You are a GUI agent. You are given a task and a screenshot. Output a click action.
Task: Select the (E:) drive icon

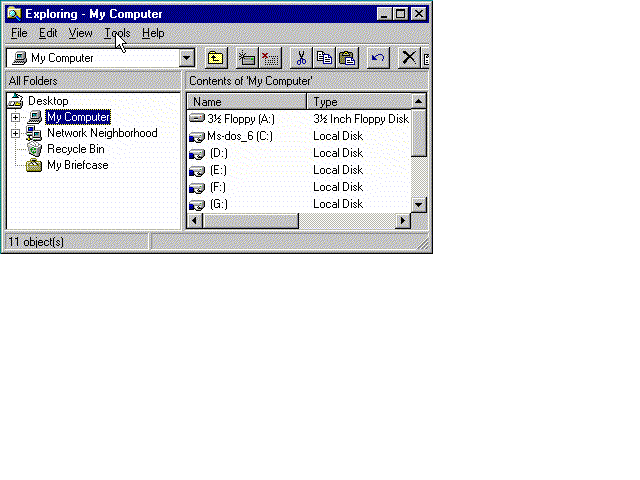tap(197, 171)
